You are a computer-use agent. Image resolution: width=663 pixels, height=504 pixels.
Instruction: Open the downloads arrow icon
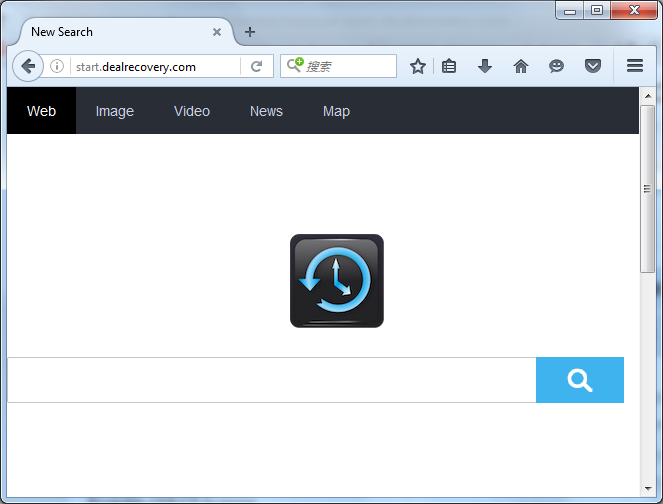pyautogui.click(x=485, y=66)
